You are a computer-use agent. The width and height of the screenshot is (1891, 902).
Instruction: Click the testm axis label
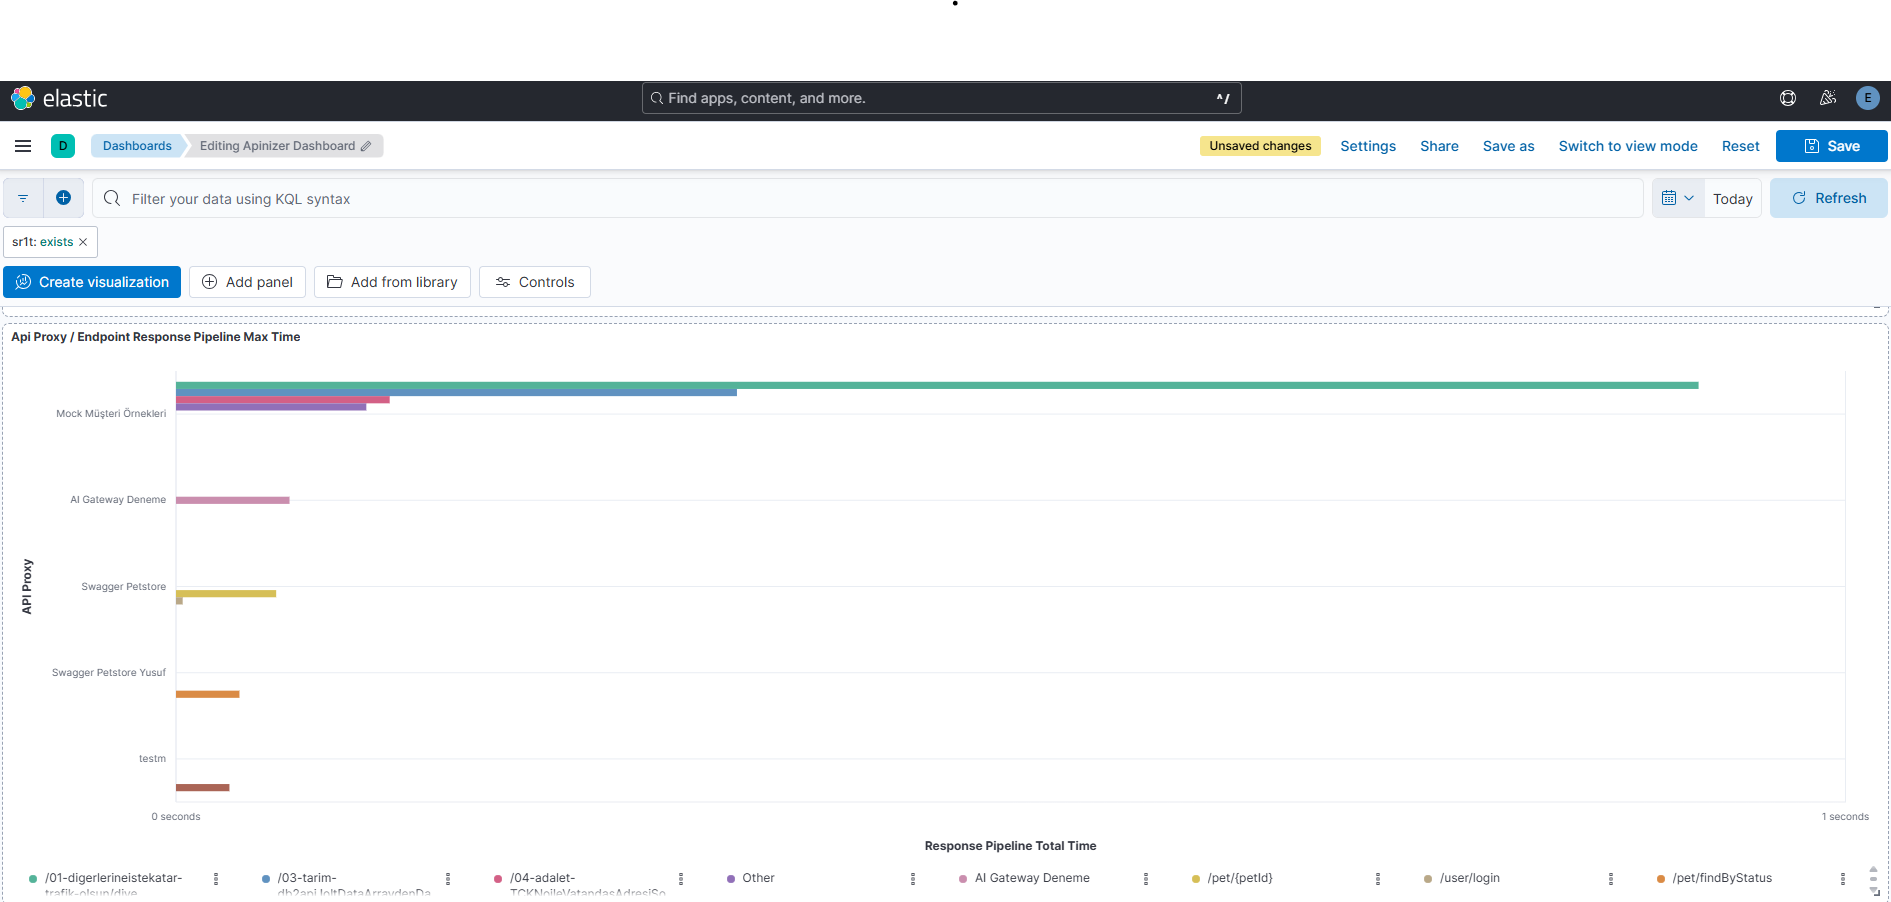152,759
